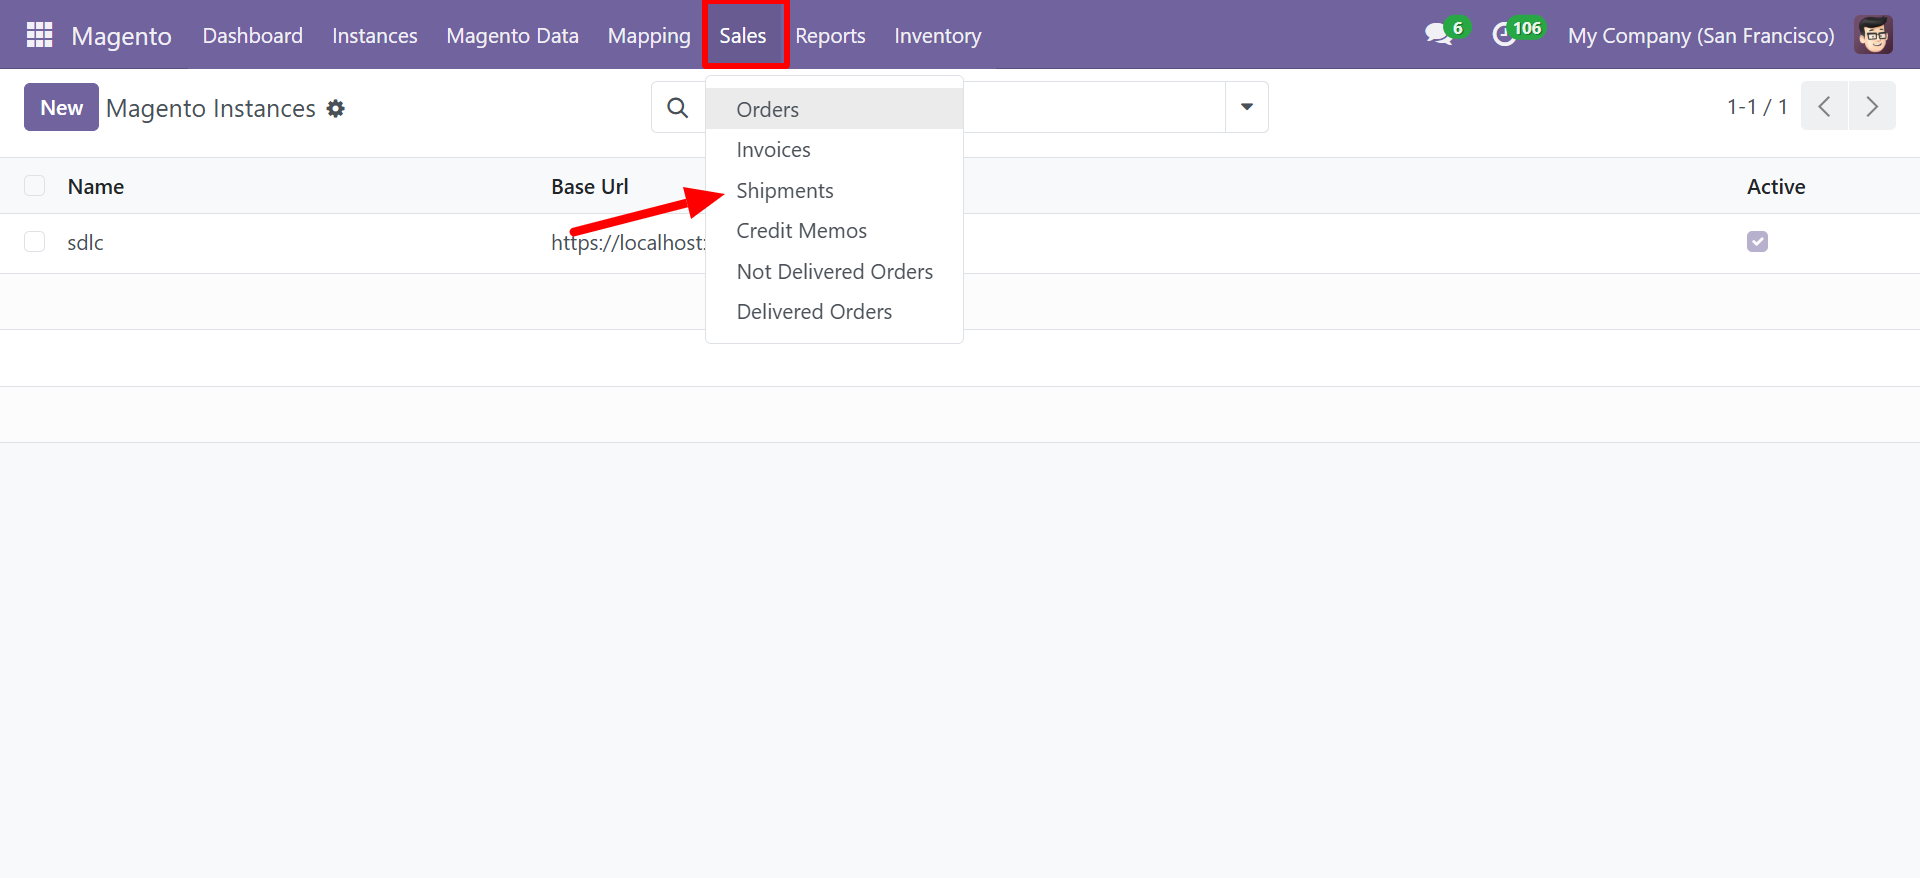Select Delivered Orders menu entry
This screenshot has width=1920, height=878.
click(834, 312)
